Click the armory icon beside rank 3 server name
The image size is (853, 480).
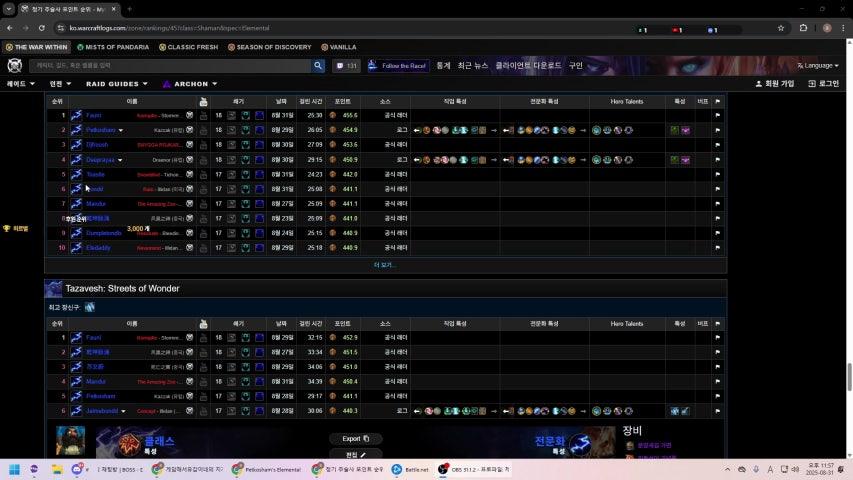pyautogui.click(x=190, y=145)
